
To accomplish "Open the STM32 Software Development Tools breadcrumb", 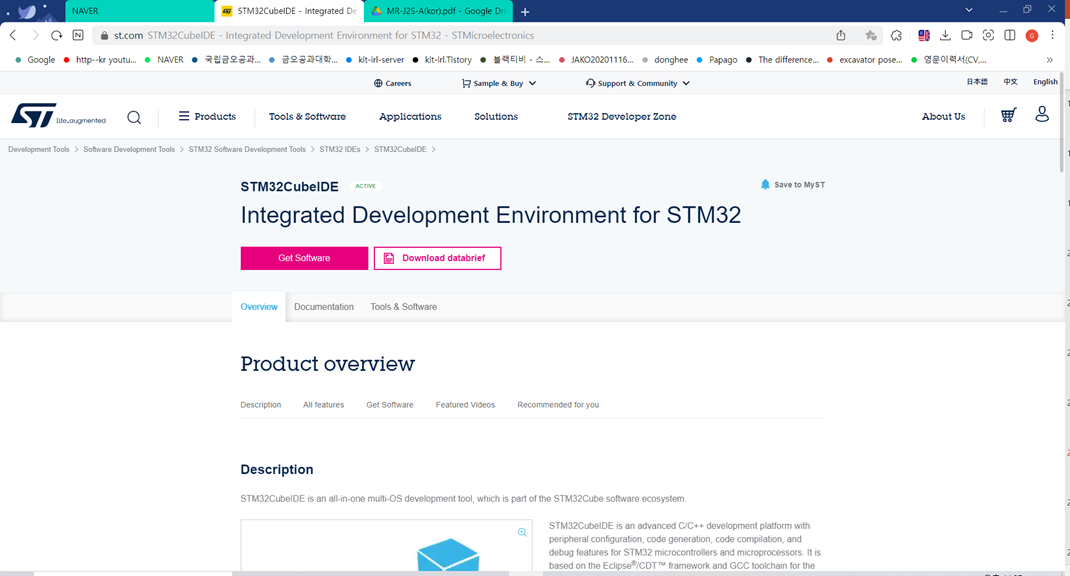I will click(247, 149).
